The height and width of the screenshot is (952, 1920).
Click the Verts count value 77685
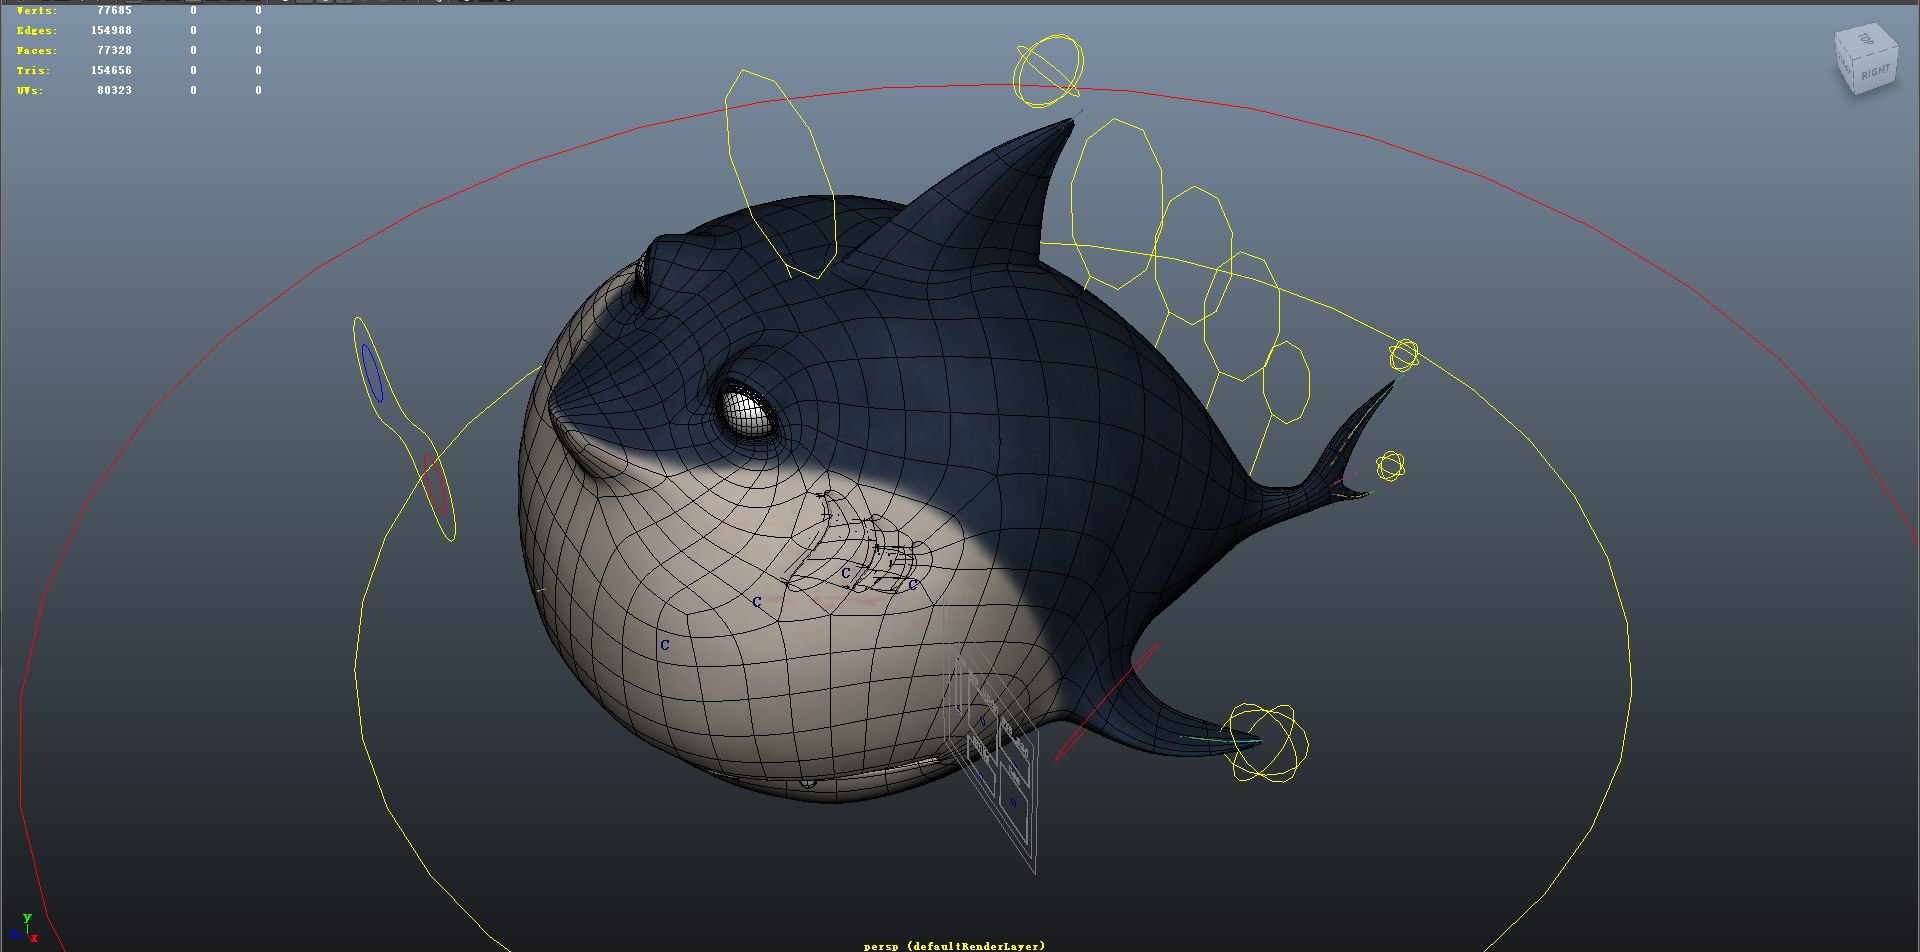114,10
